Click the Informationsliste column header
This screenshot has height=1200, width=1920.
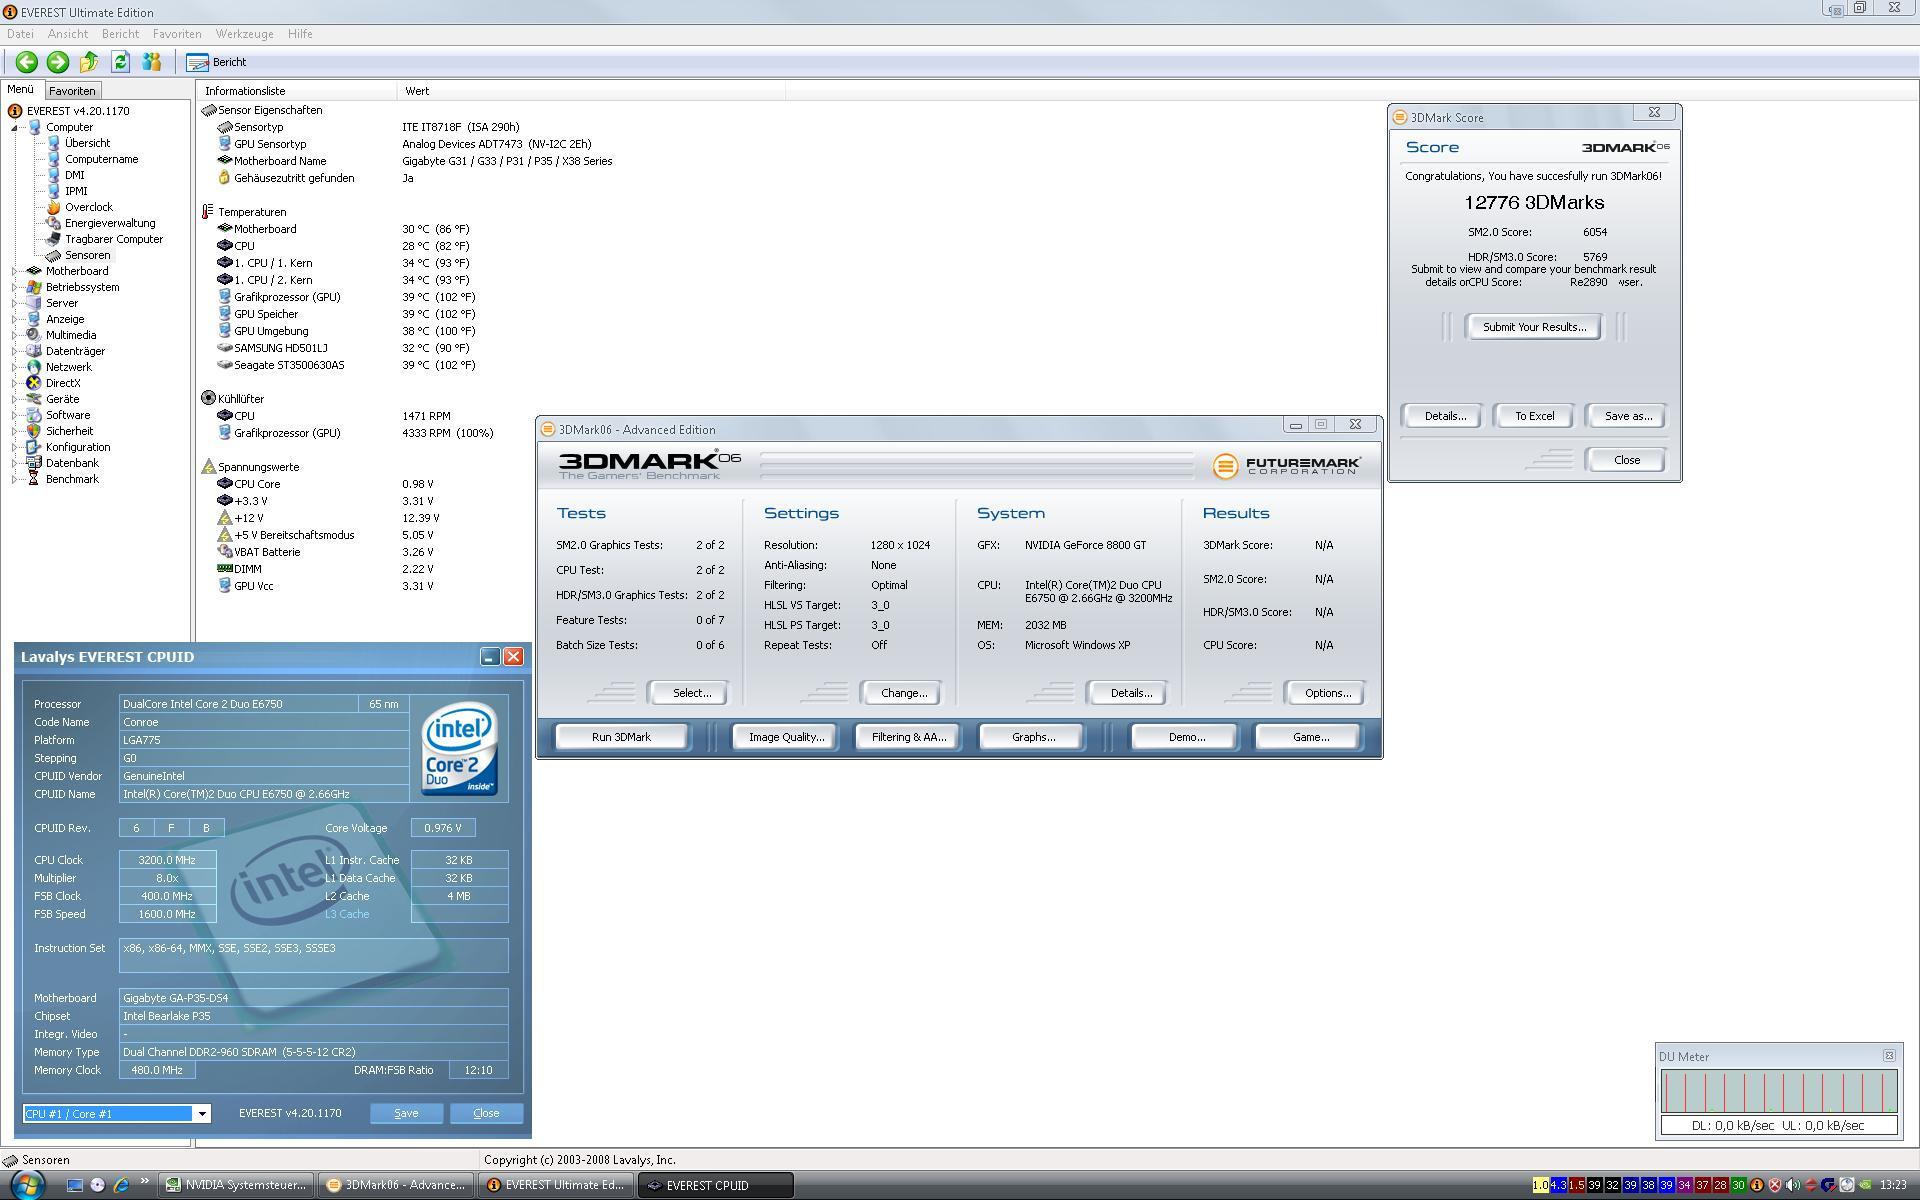(296, 91)
